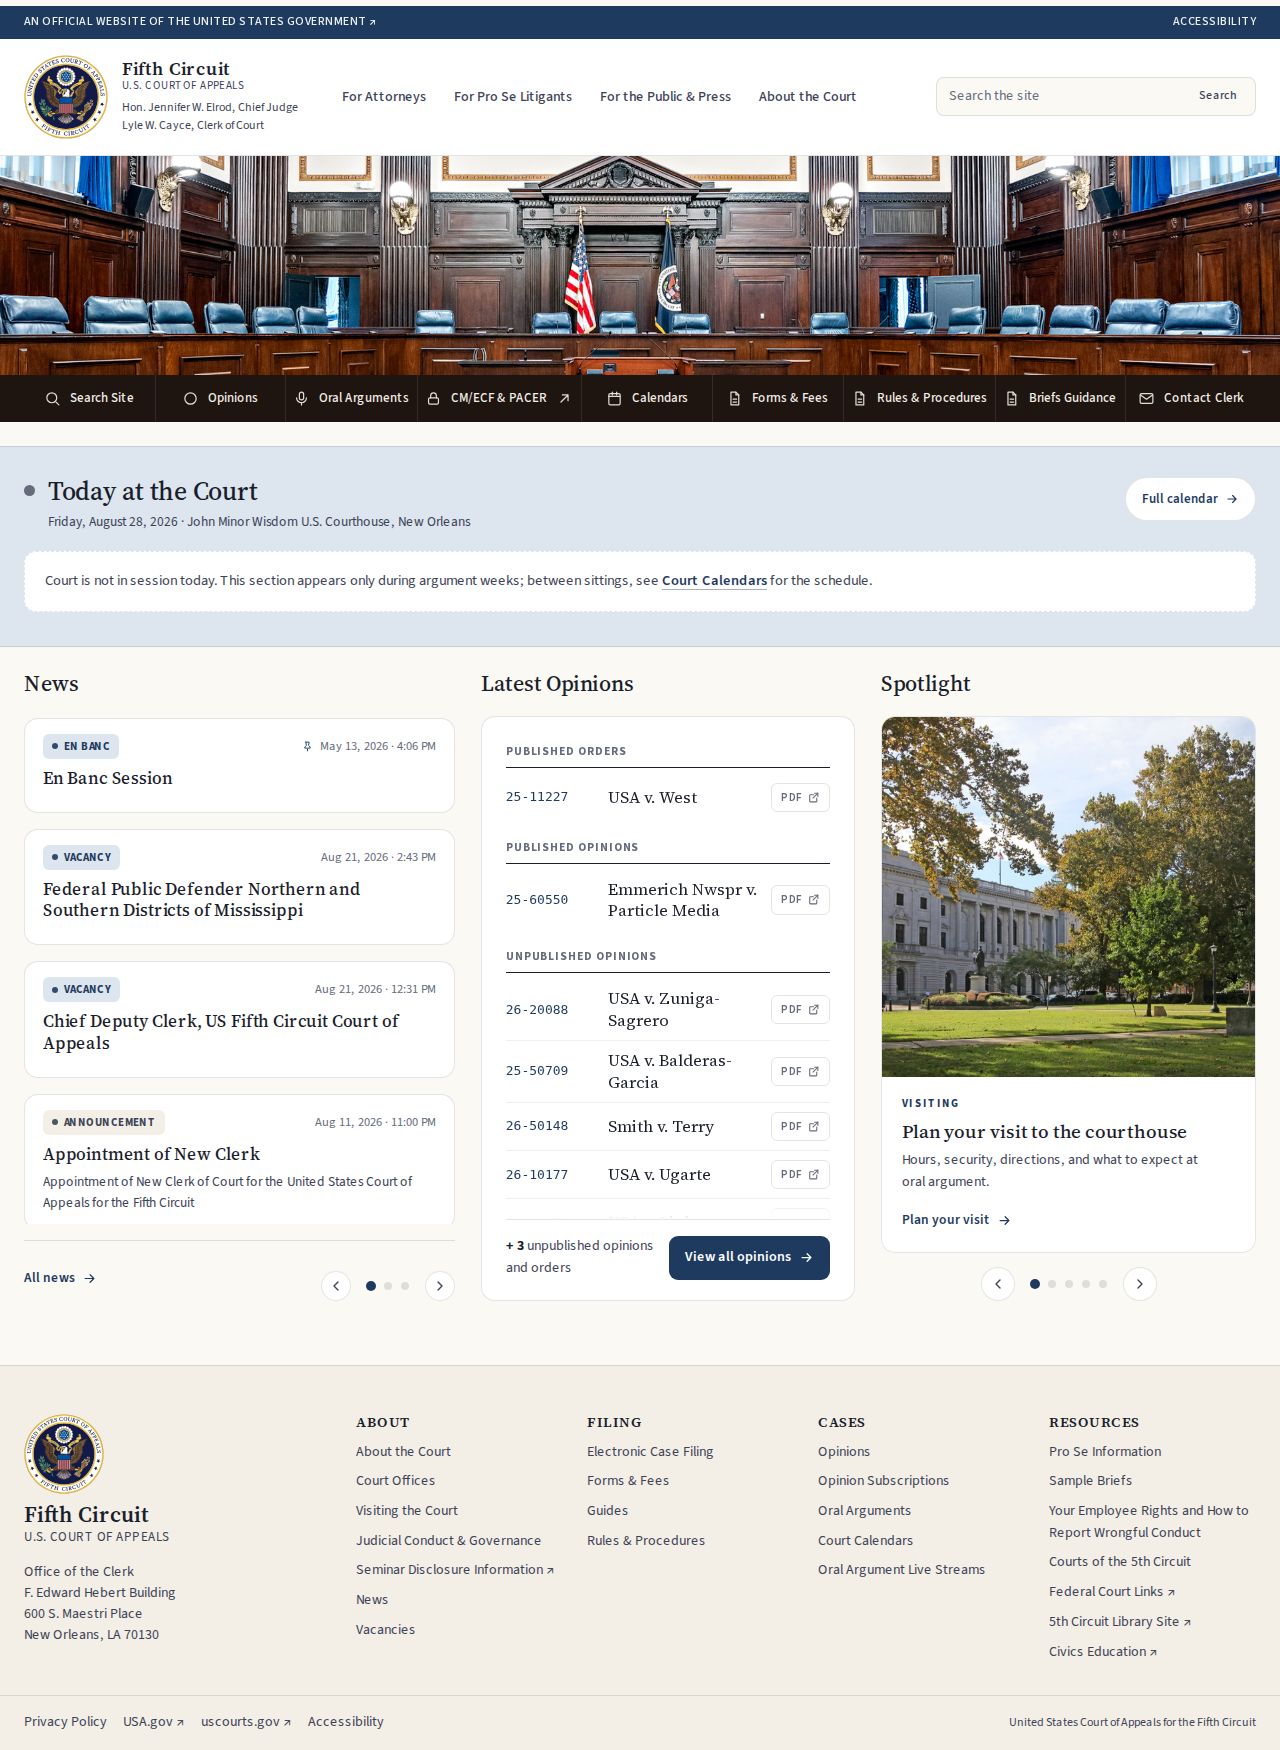
Task: Click the Calendars calendar icon
Action: tap(614, 398)
